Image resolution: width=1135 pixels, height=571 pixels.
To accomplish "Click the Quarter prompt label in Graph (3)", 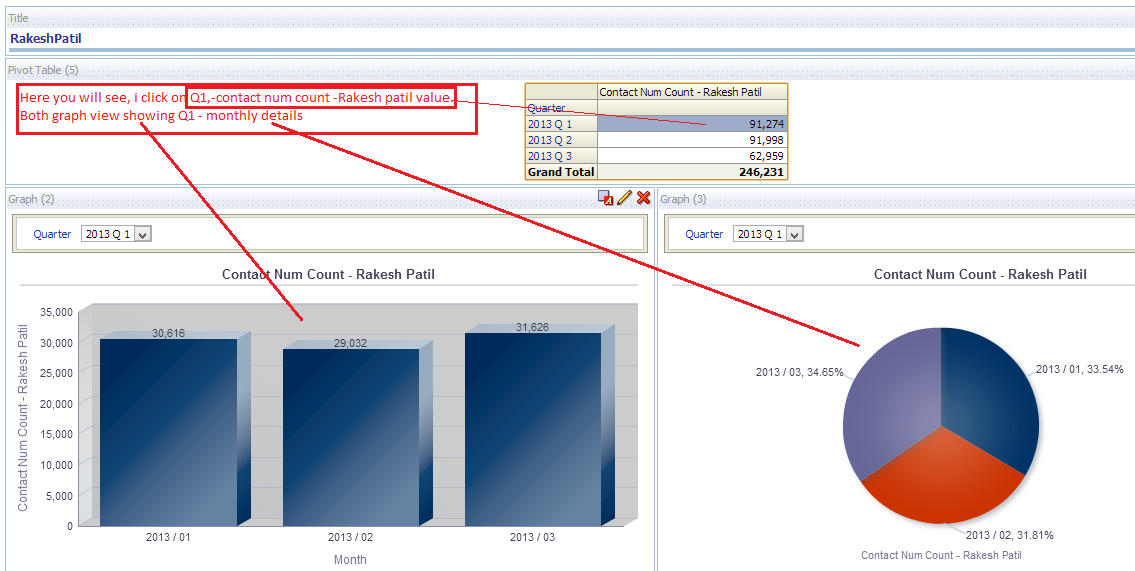I will coord(704,234).
